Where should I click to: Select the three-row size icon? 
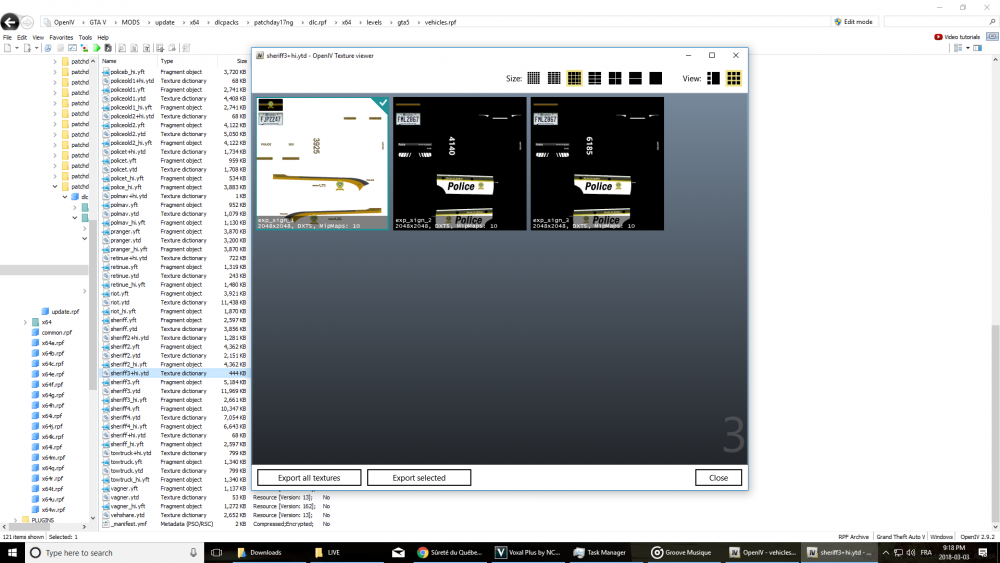[x=594, y=78]
